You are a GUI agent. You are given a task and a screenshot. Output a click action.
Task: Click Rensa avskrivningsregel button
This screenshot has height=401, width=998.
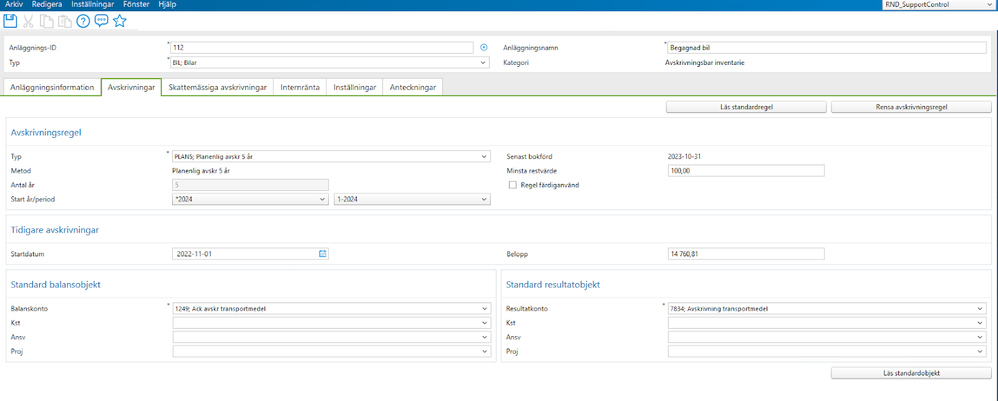point(911,107)
